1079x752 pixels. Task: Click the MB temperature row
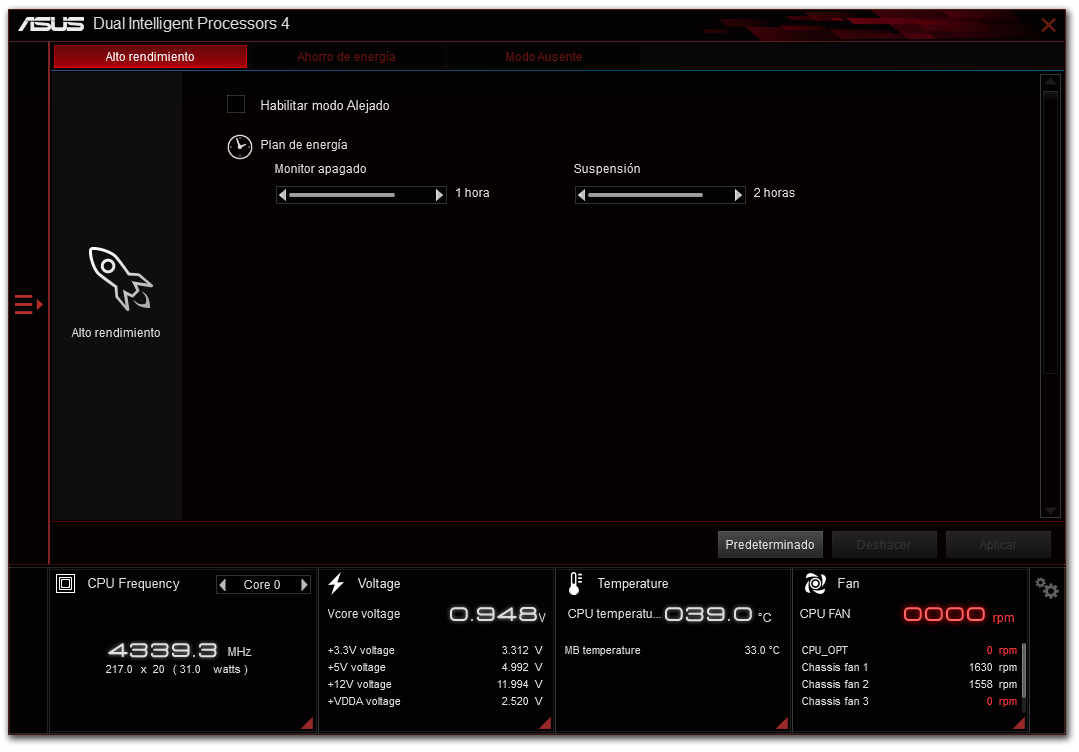(x=672, y=650)
